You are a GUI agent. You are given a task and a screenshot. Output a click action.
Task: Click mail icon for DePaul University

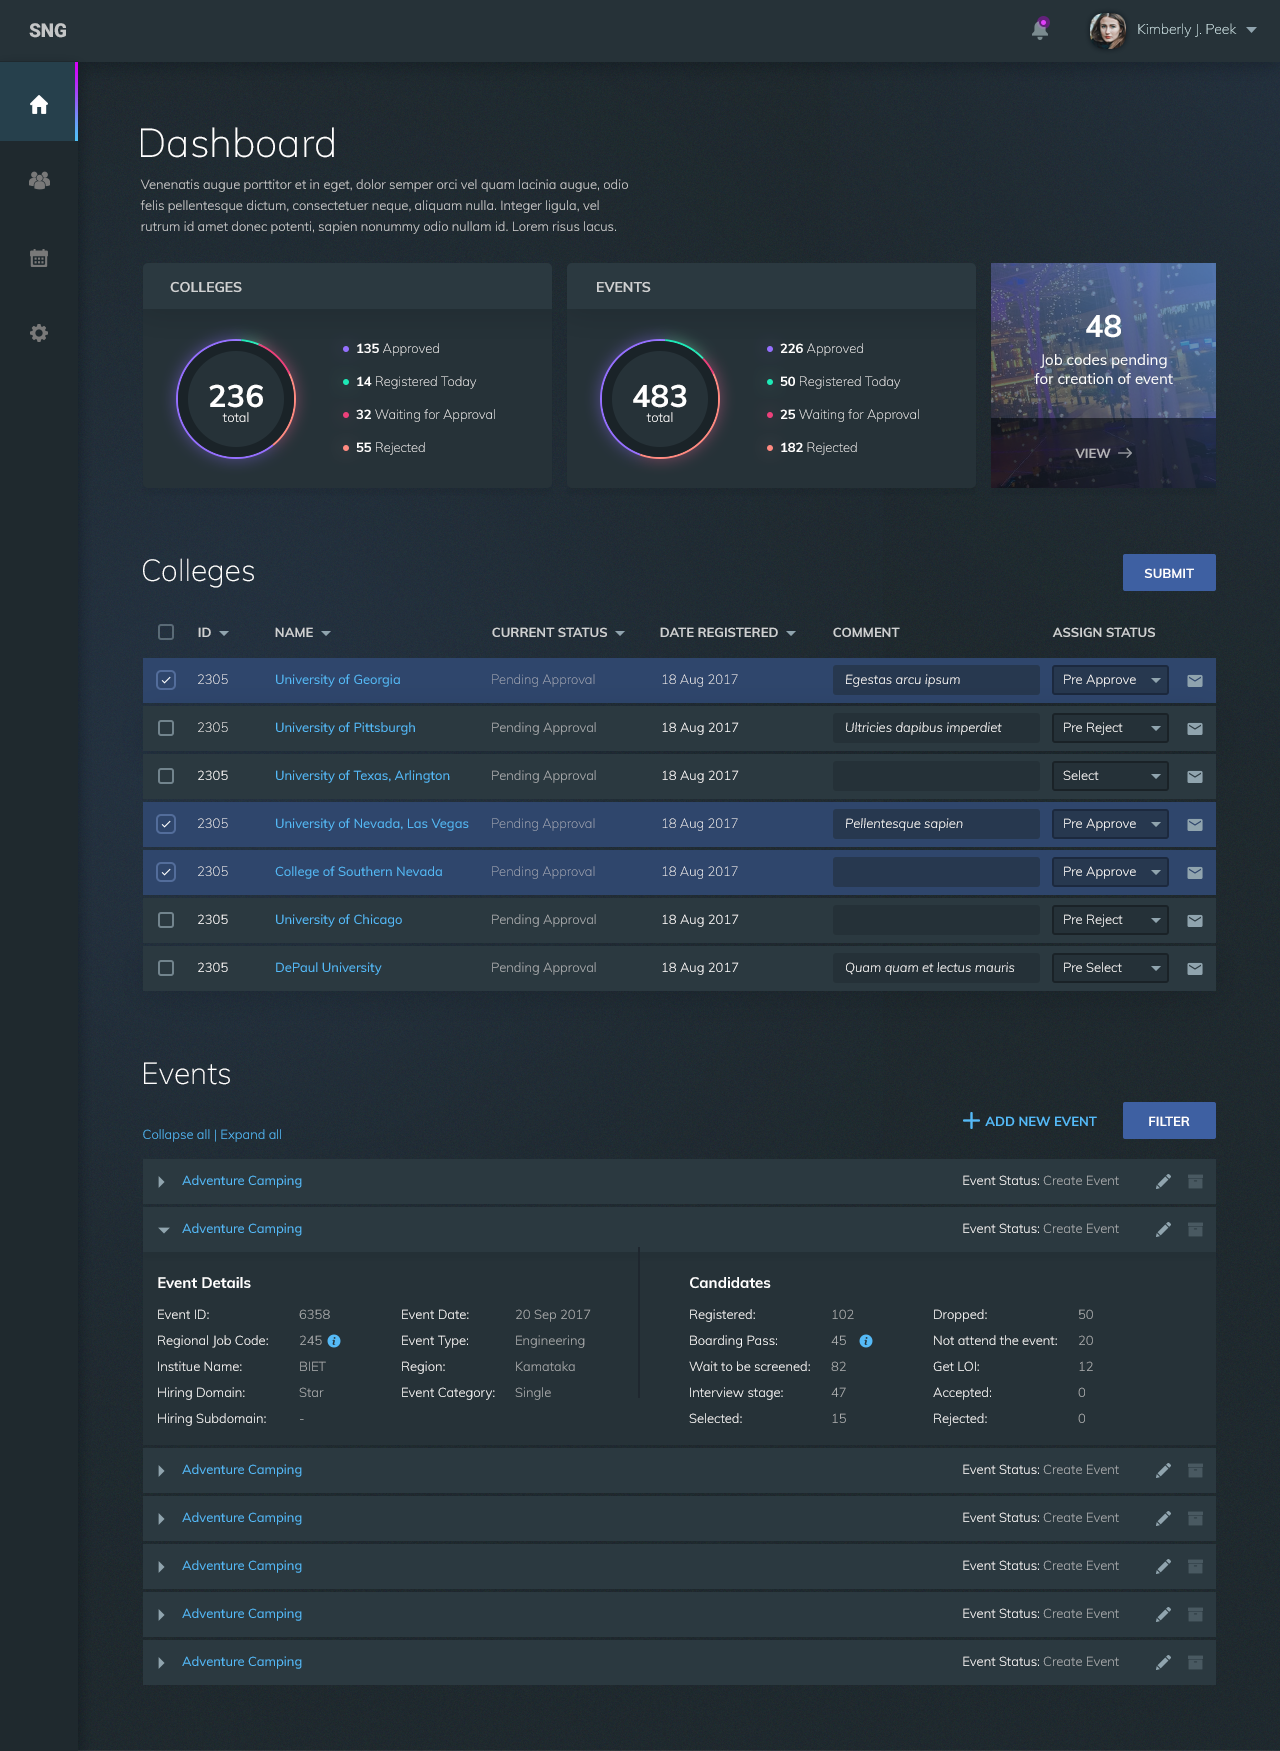click(x=1195, y=968)
